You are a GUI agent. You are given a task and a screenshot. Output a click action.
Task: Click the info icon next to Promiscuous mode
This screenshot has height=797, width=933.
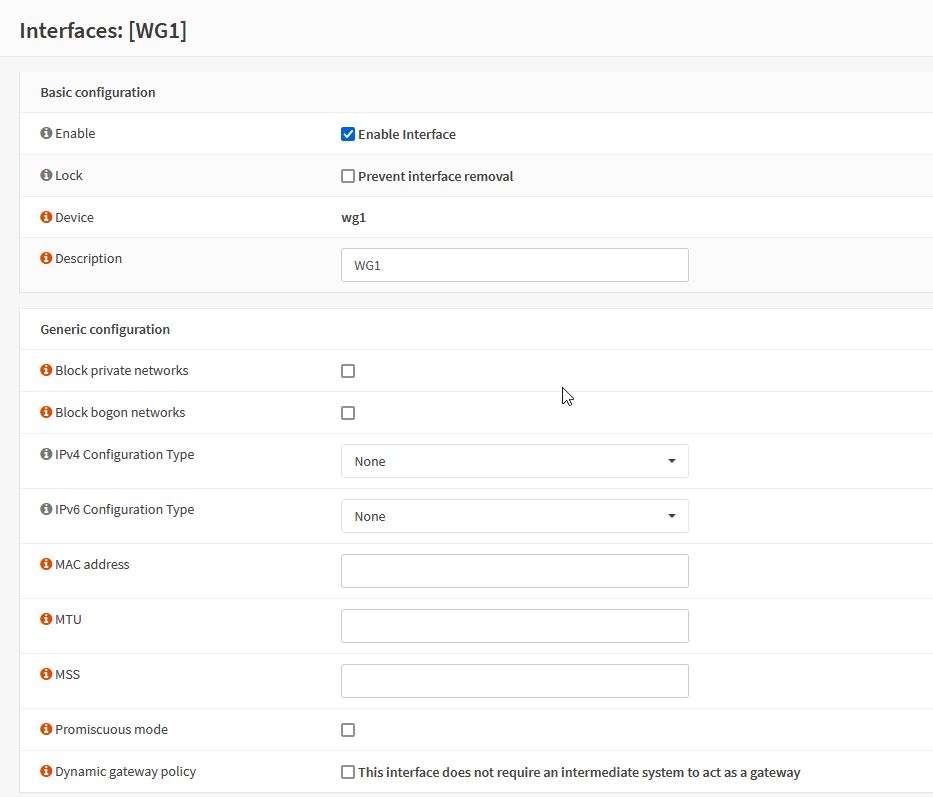(44, 729)
